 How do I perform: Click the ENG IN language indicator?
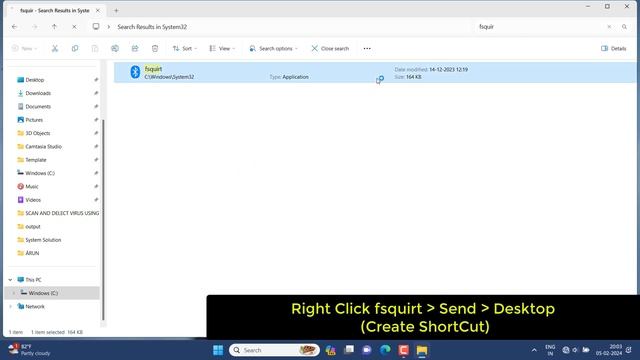click(x=550, y=350)
